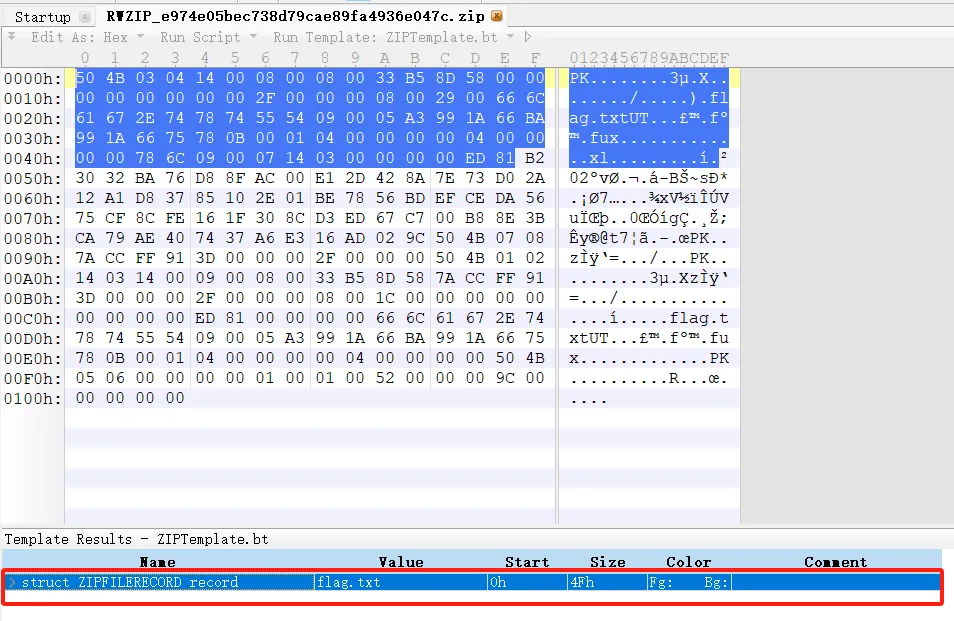Click the Start column header
The image size is (954, 621).
[527, 562]
